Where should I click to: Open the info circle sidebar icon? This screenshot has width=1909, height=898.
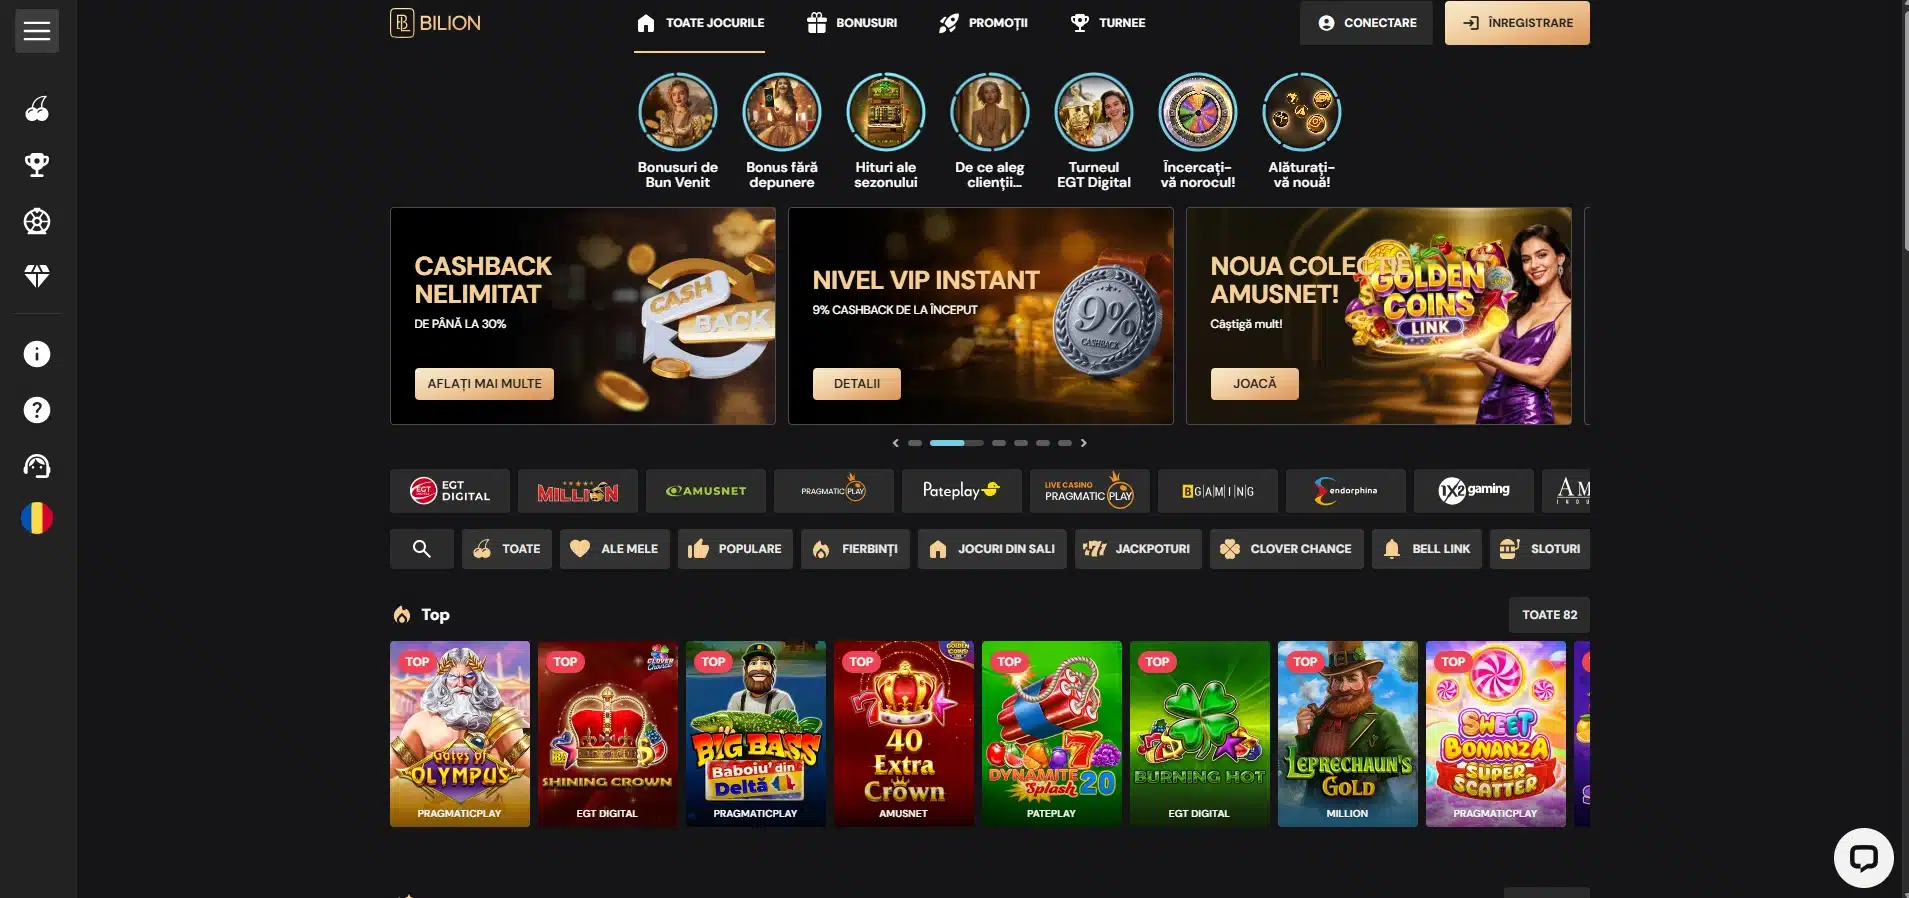pyautogui.click(x=37, y=354)
